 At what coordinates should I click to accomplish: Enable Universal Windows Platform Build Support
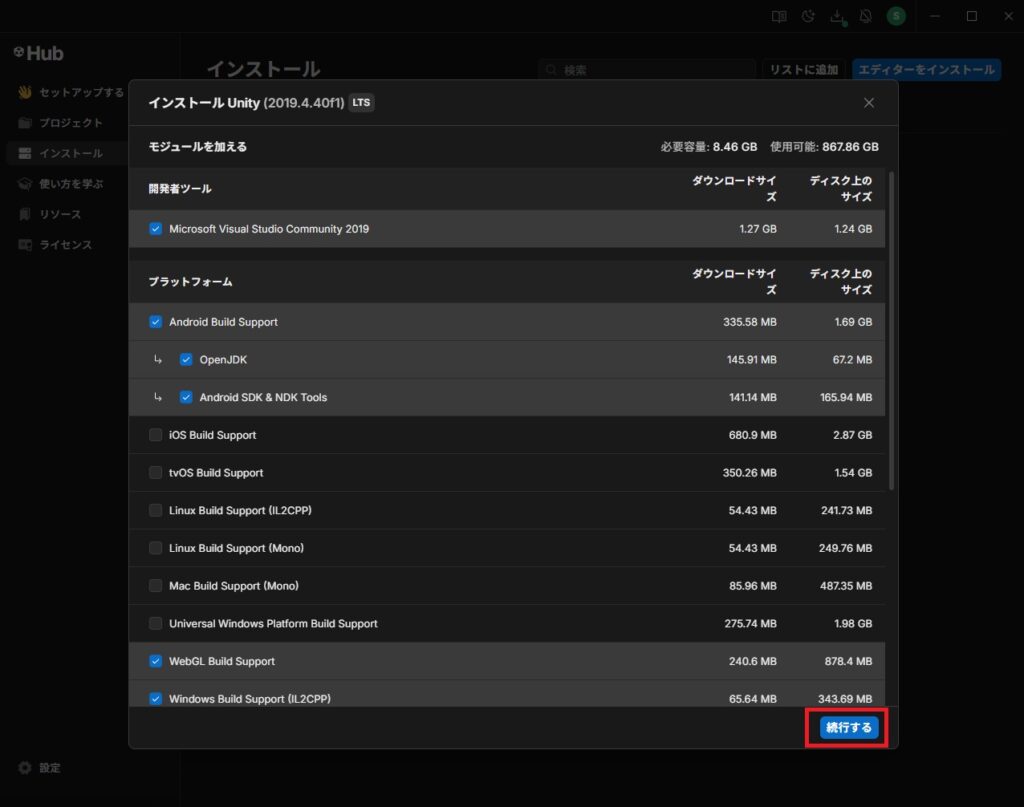click(155, 624)
